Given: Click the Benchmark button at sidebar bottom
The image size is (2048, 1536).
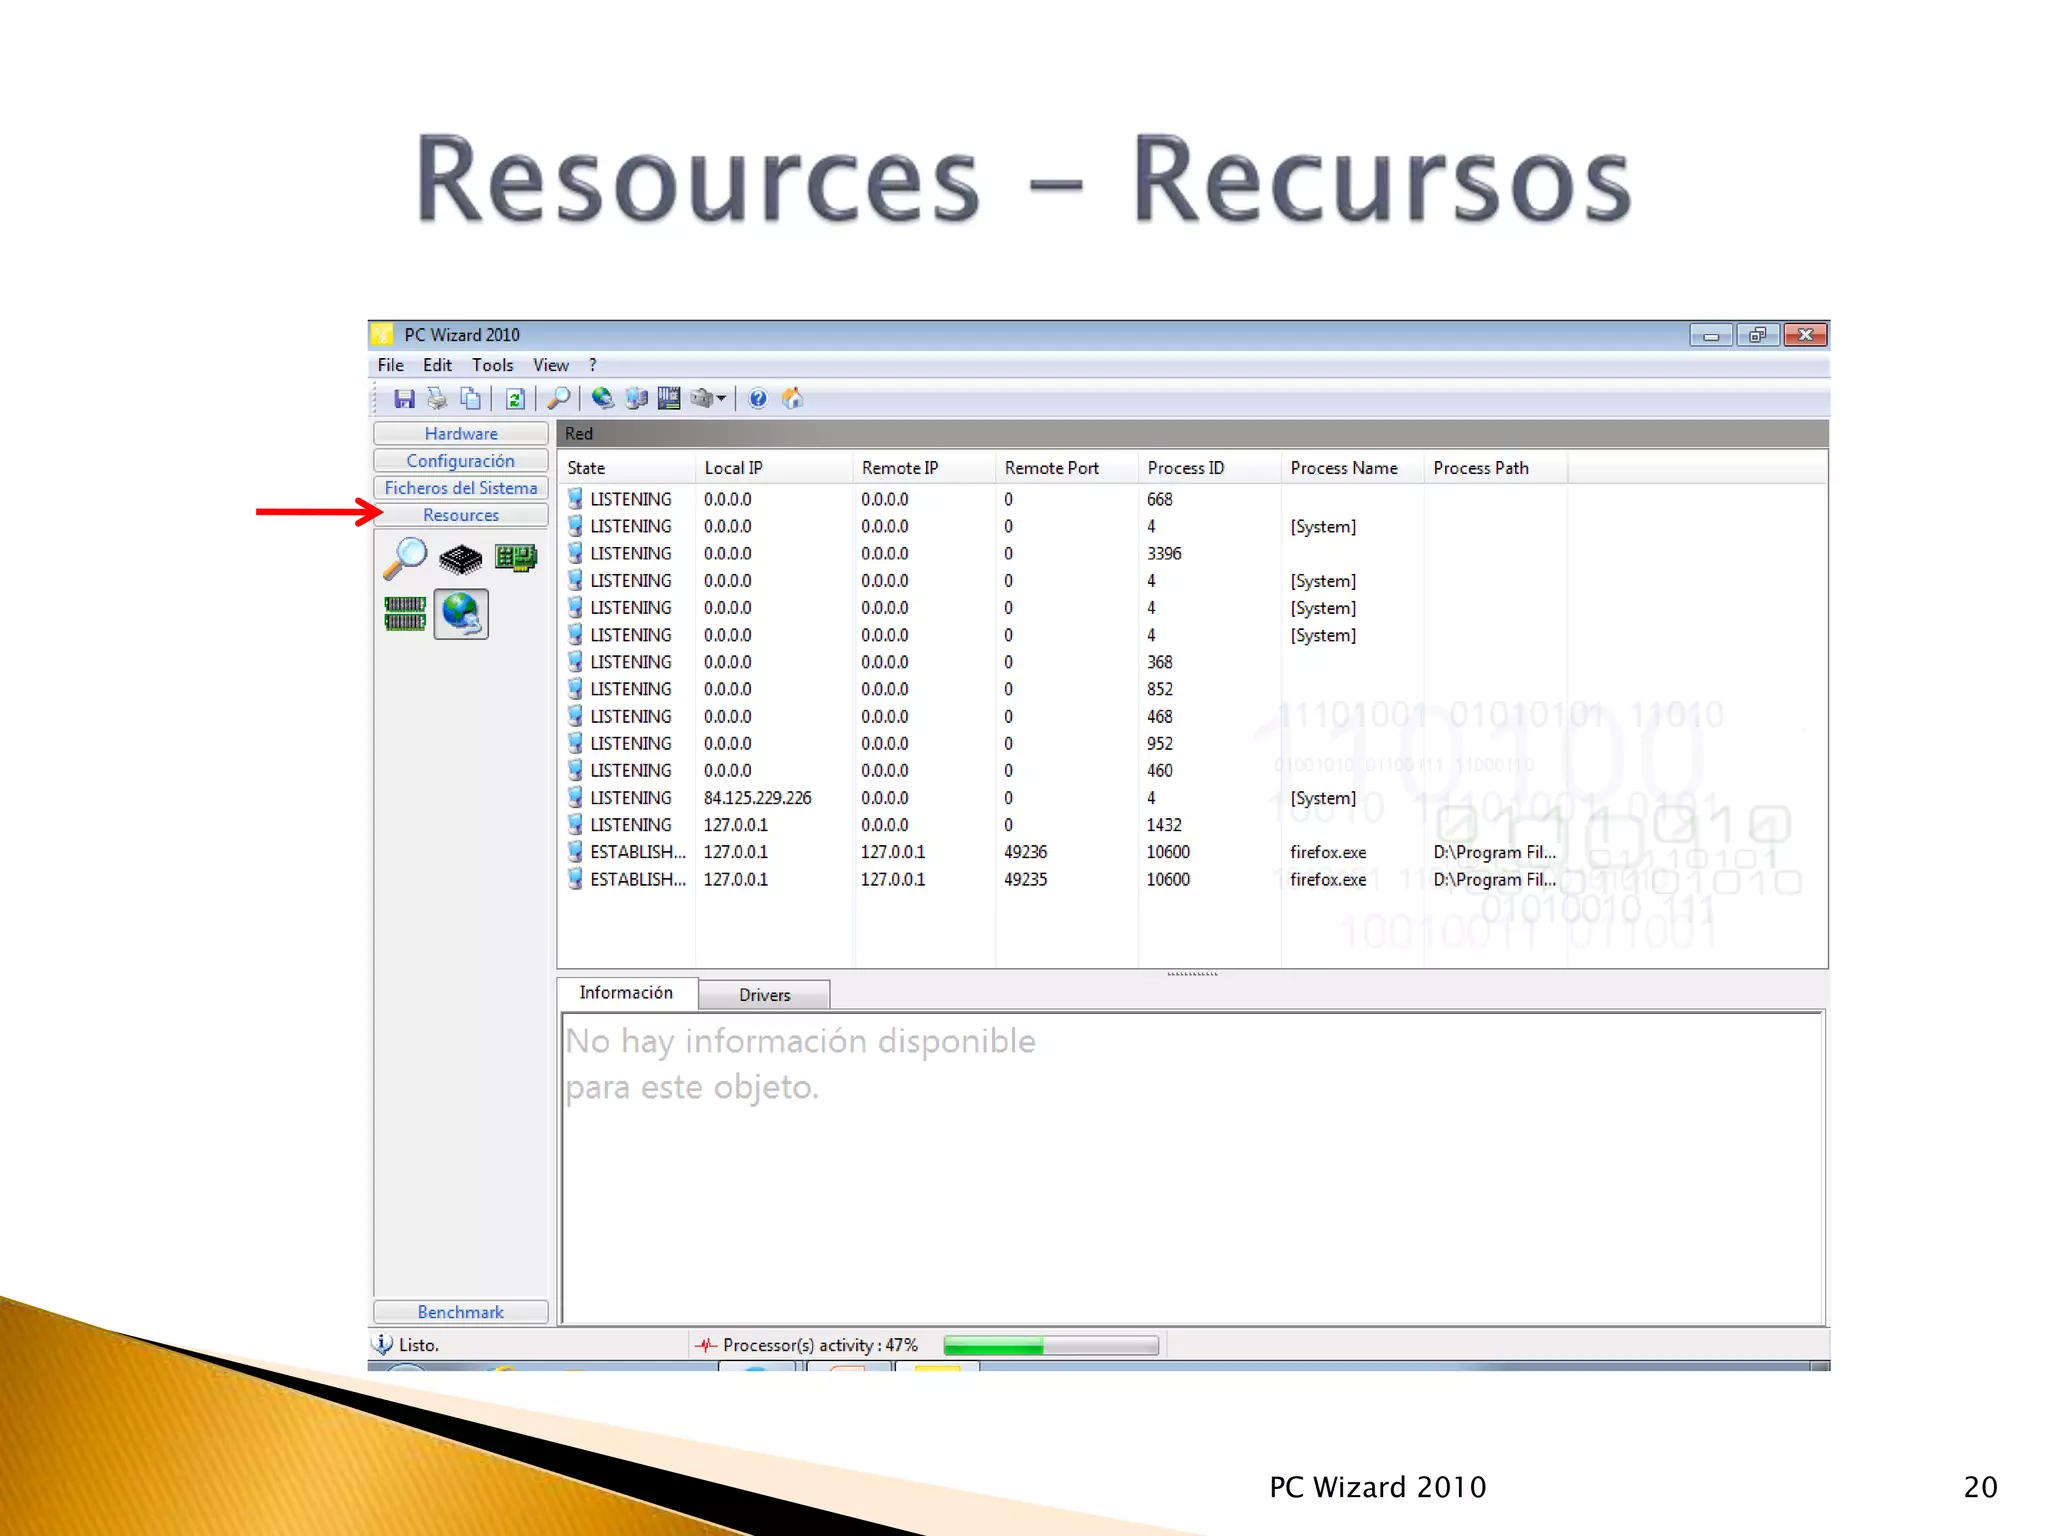Looking at the screenshot, I should [x=460, y=1312].
